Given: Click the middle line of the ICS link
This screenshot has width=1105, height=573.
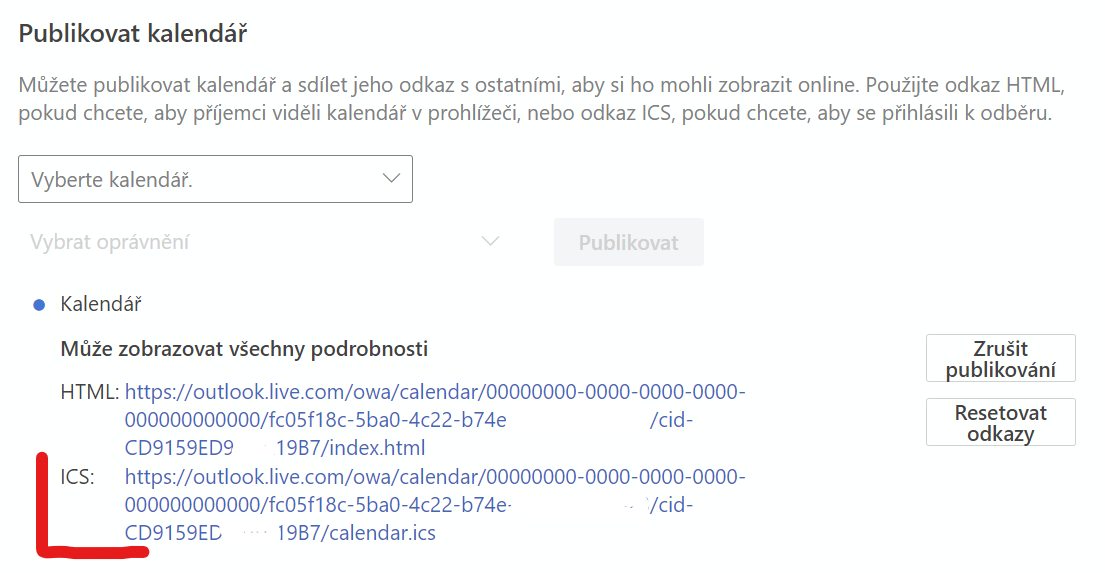Looking at the screenshot, I should [409, 505].
